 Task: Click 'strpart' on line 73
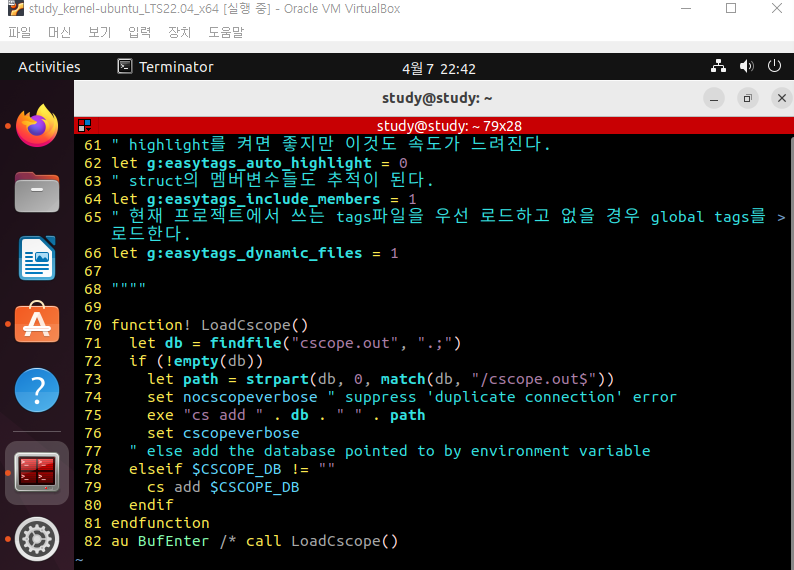click(277, 379)
